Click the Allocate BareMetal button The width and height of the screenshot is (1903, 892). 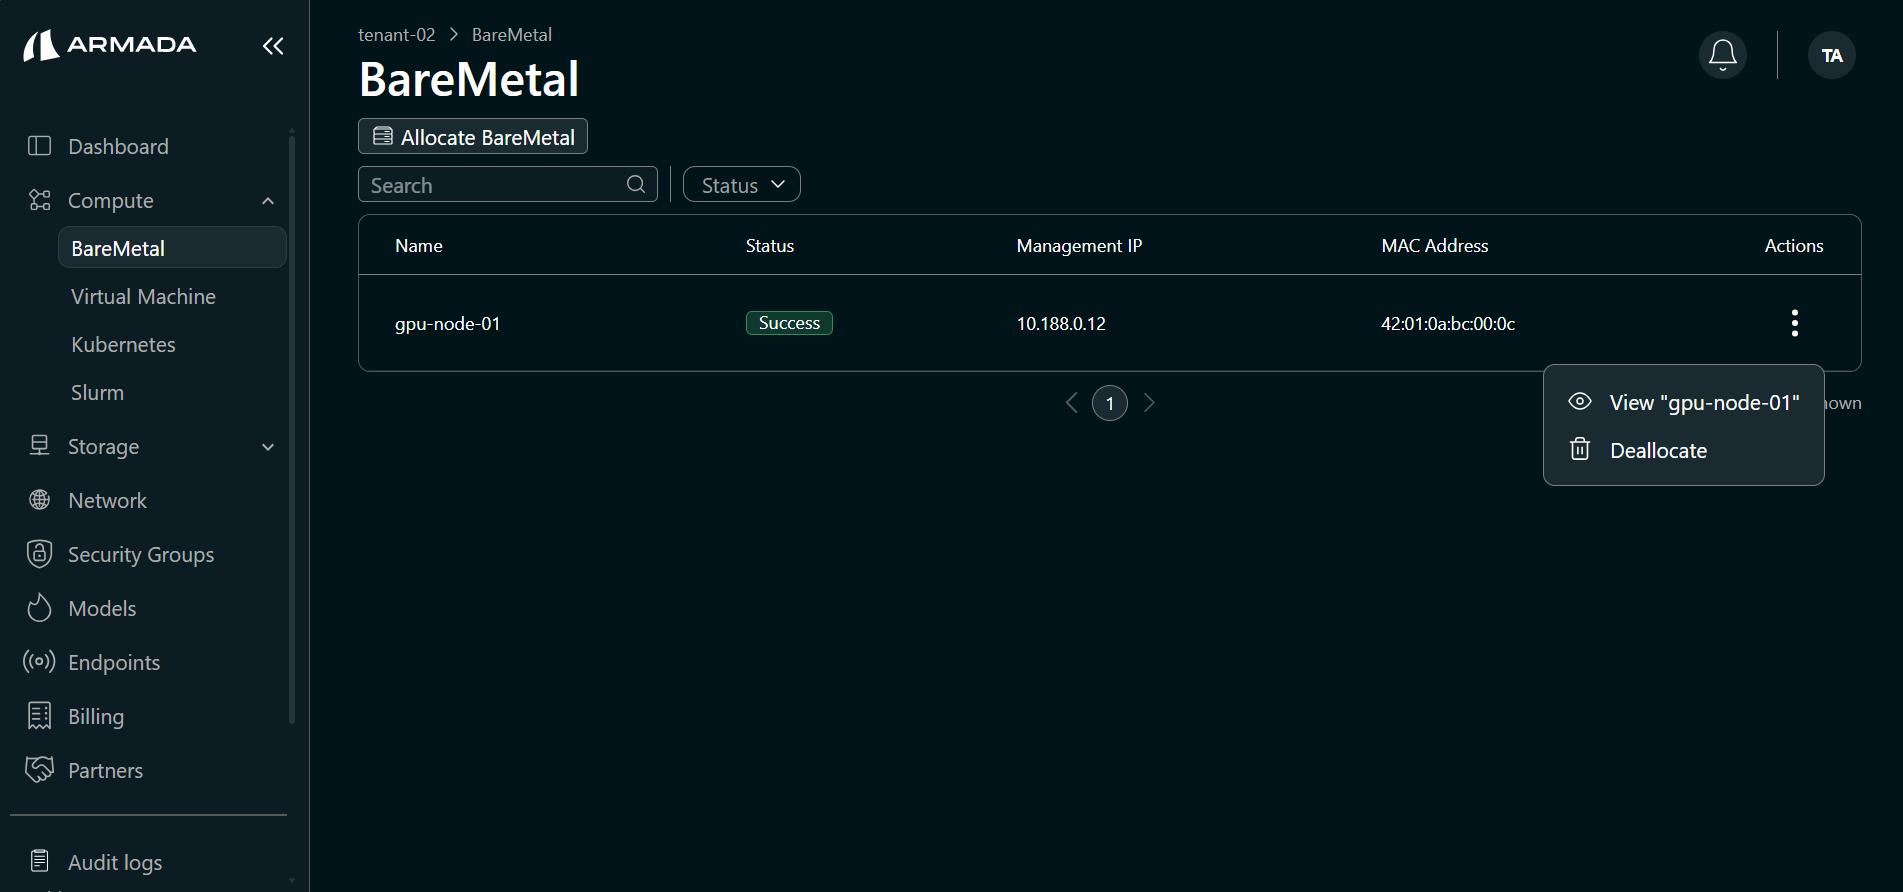[x=473, y=136]
